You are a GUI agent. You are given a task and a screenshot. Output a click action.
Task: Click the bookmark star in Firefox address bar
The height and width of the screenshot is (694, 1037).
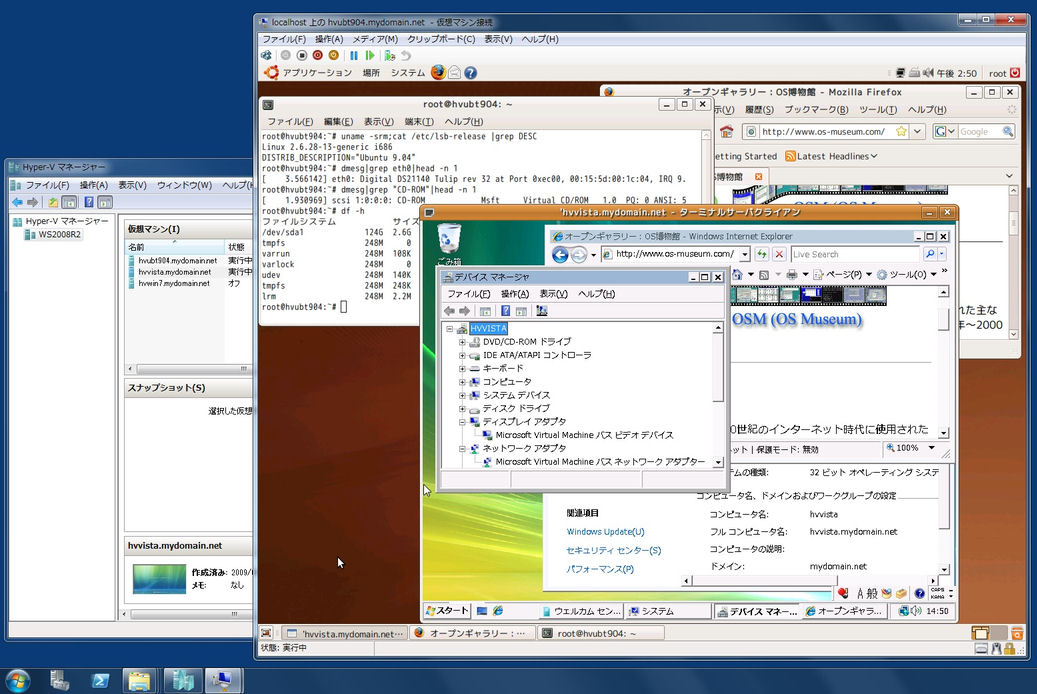[901, 132]
